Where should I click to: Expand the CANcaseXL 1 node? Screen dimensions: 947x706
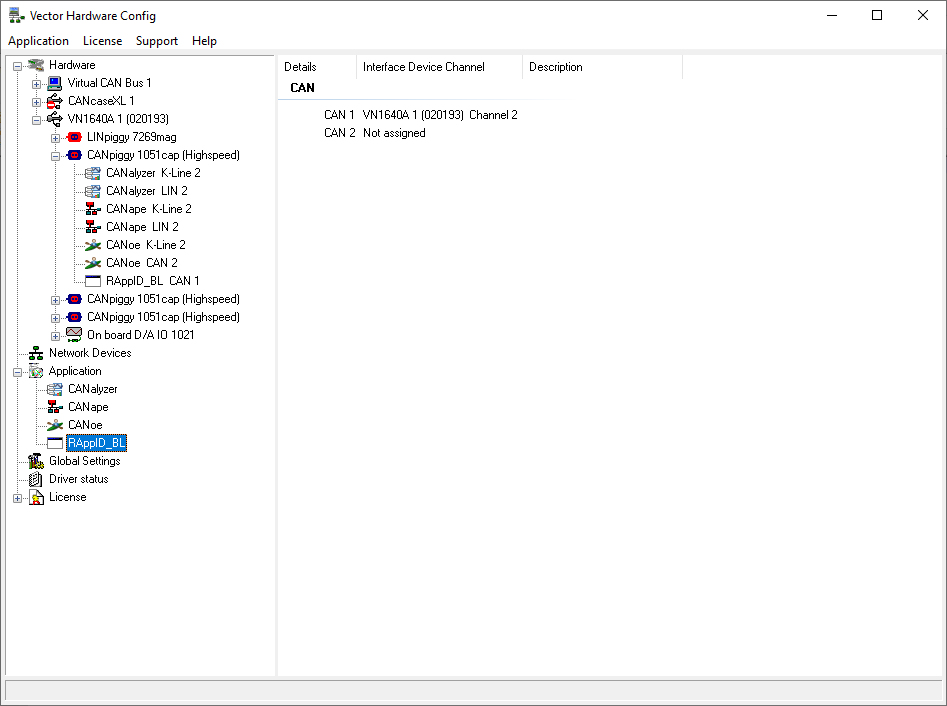pos(36,100)
